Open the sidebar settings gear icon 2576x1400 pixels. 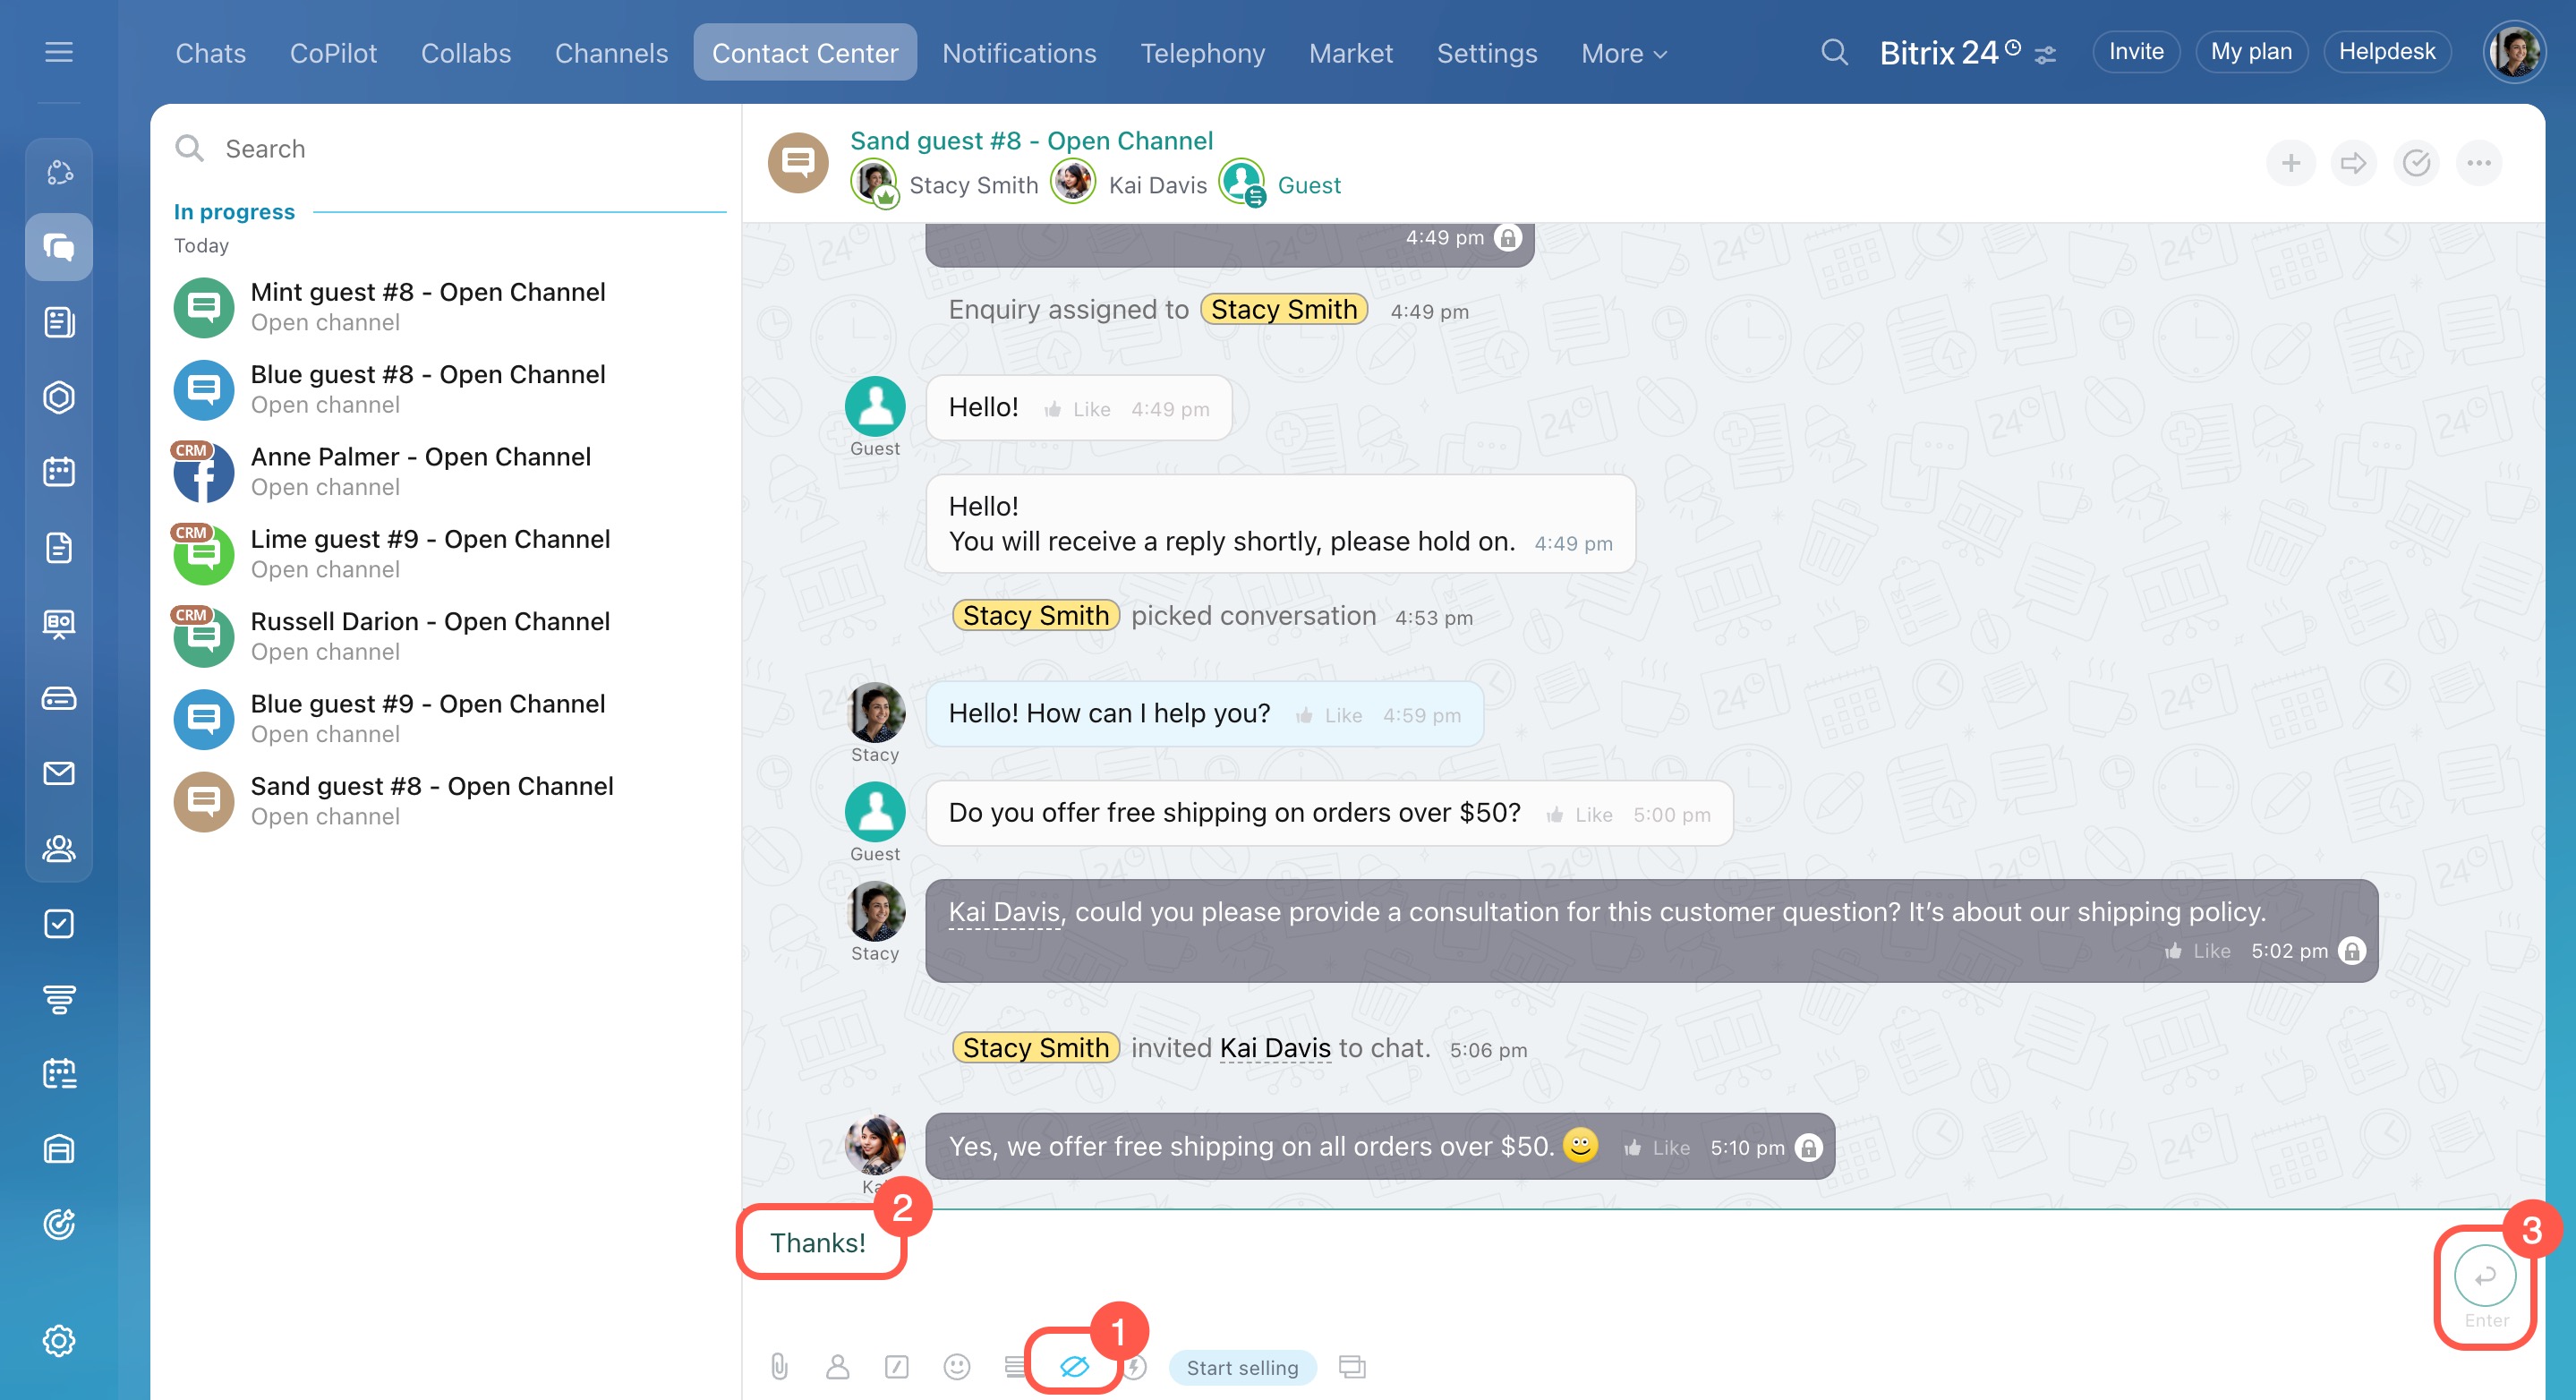pos(59,1341)
